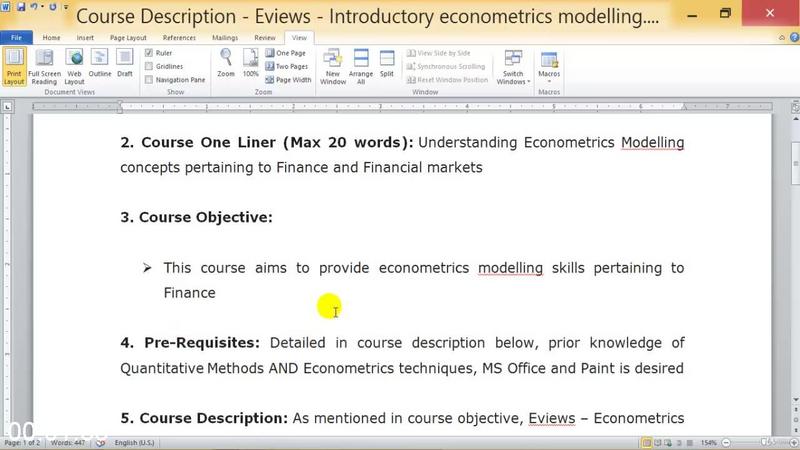Click Reset Window Position
The width and height of the screenshot is (800, 450).
447,80
